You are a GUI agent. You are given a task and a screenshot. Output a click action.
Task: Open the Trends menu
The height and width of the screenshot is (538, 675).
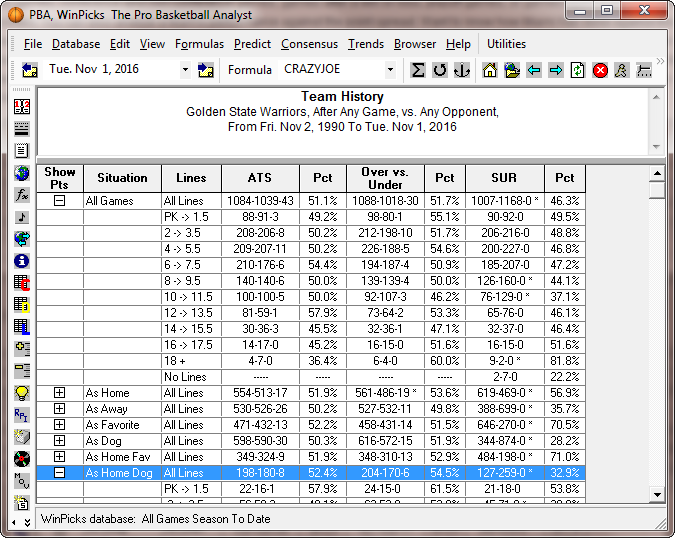[366, 44]
